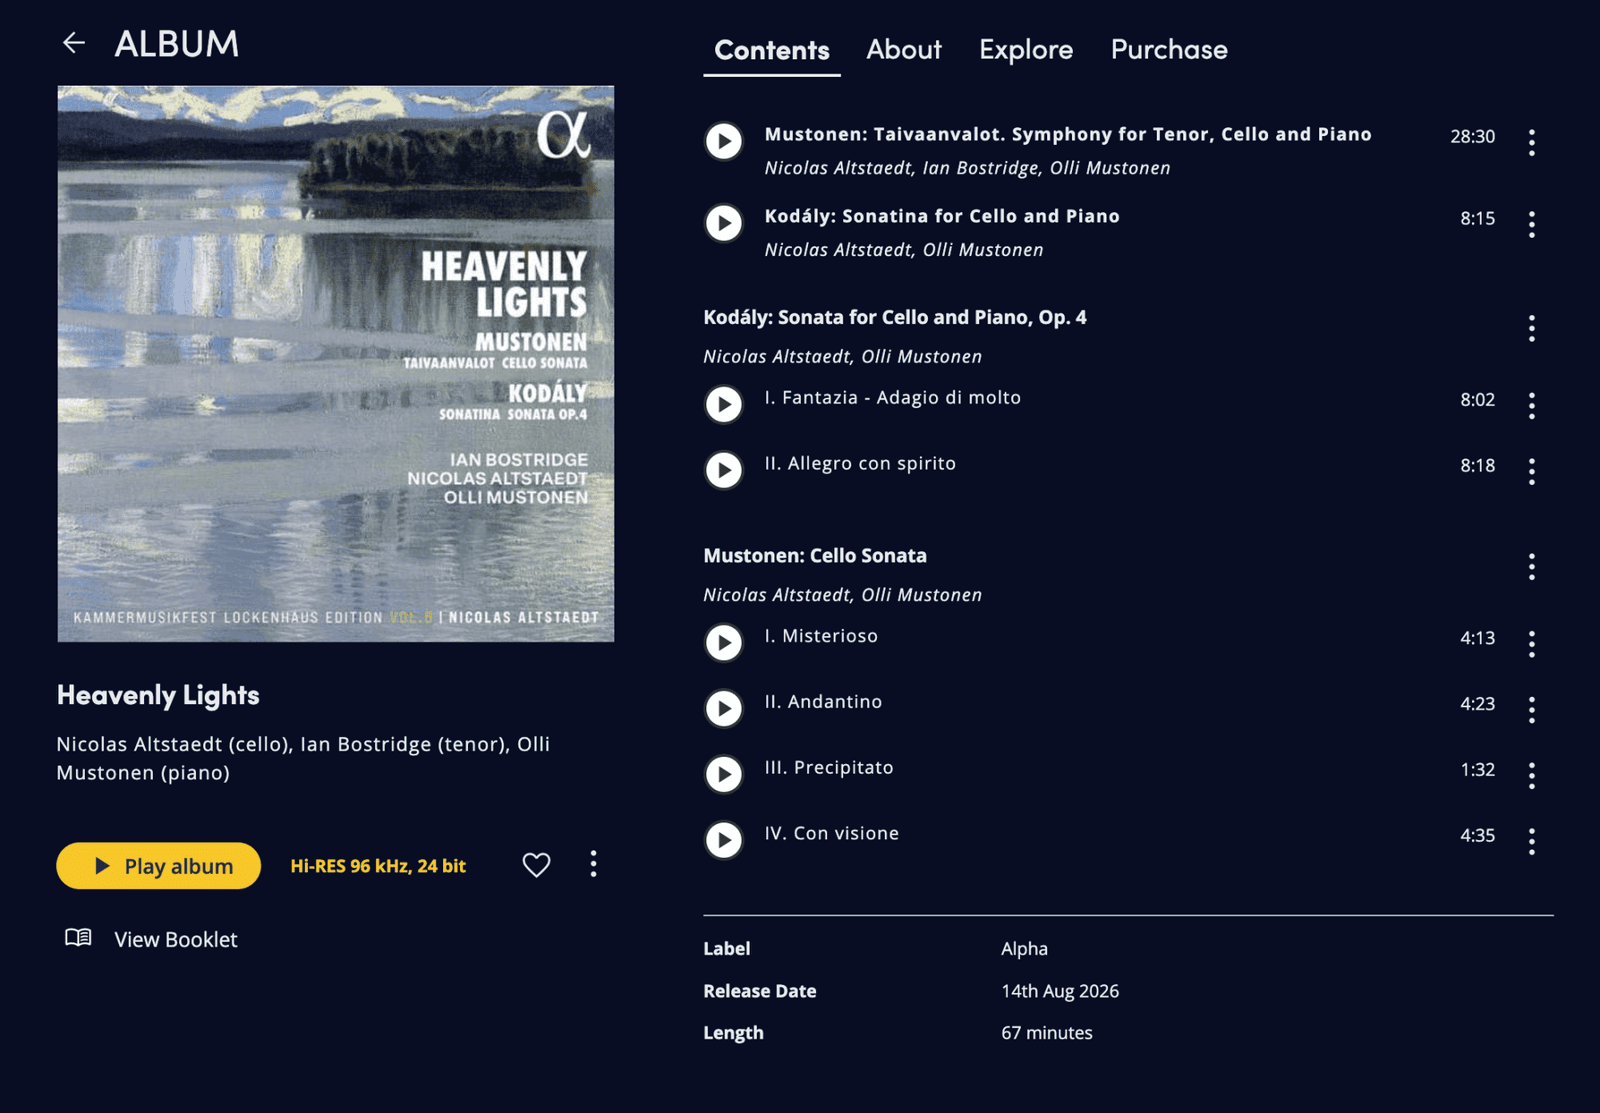Screen dimensions: 1600x1113
Task: Open more options for III. Precipitato
Action: click(x=1531, y=775)
